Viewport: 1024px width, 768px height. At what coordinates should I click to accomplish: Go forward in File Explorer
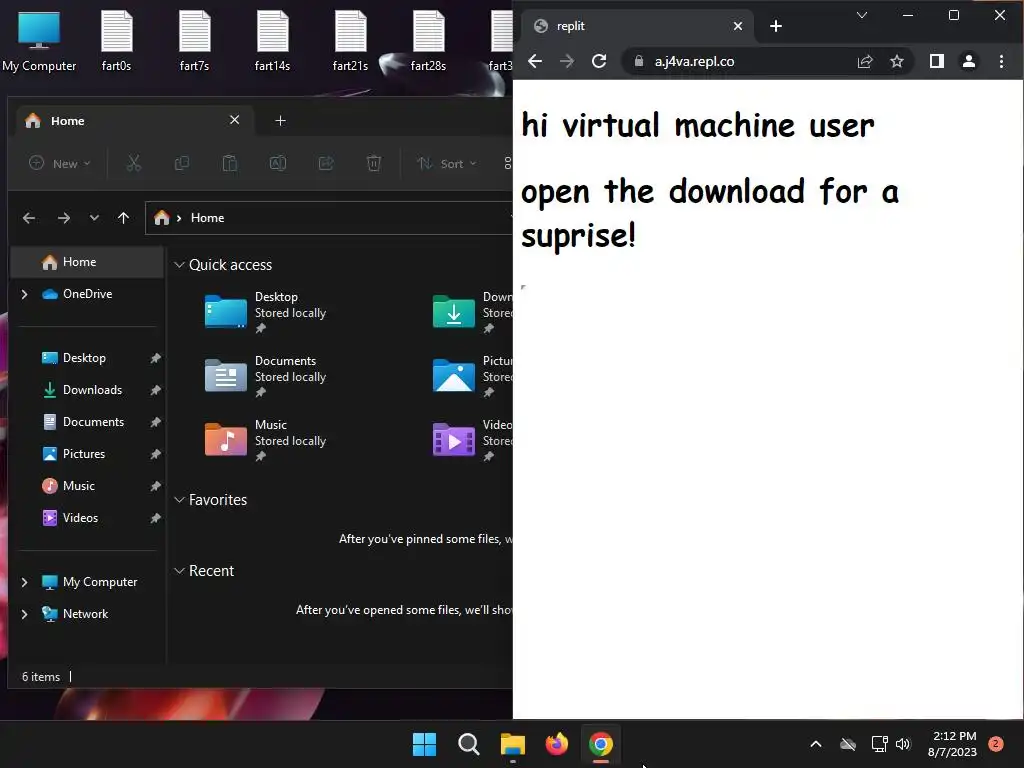coord(64,218)
